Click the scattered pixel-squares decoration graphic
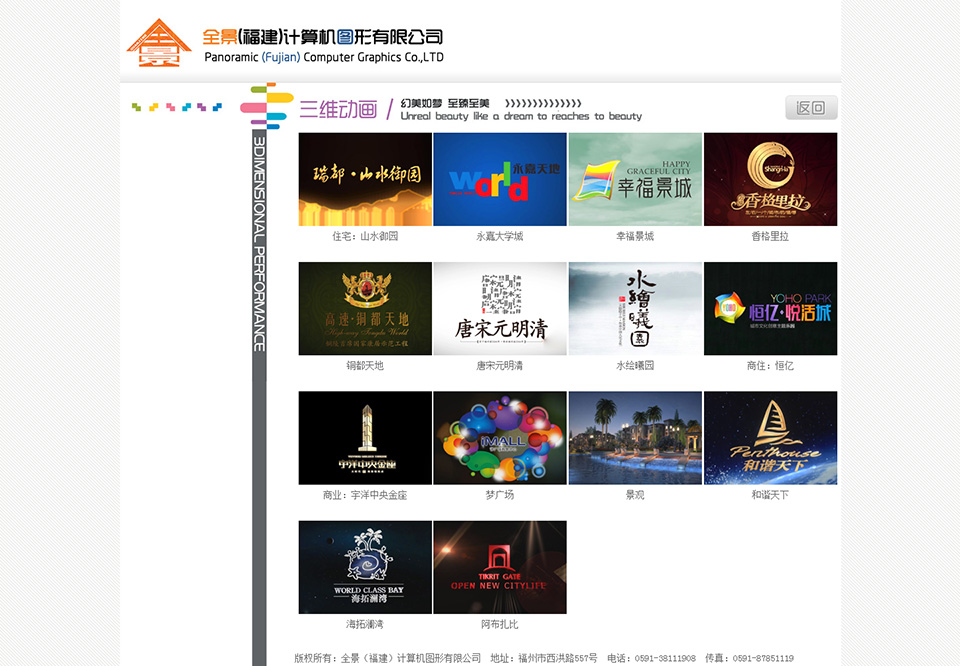Viewport: 960px width, 666px height. 175,106
